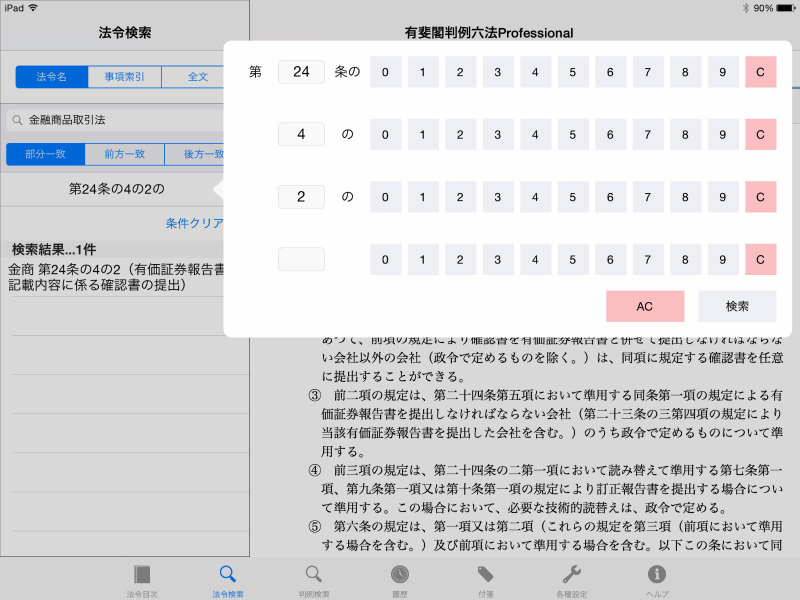Tap the battery status icon

pyautogui.click(x=785, y=8)
